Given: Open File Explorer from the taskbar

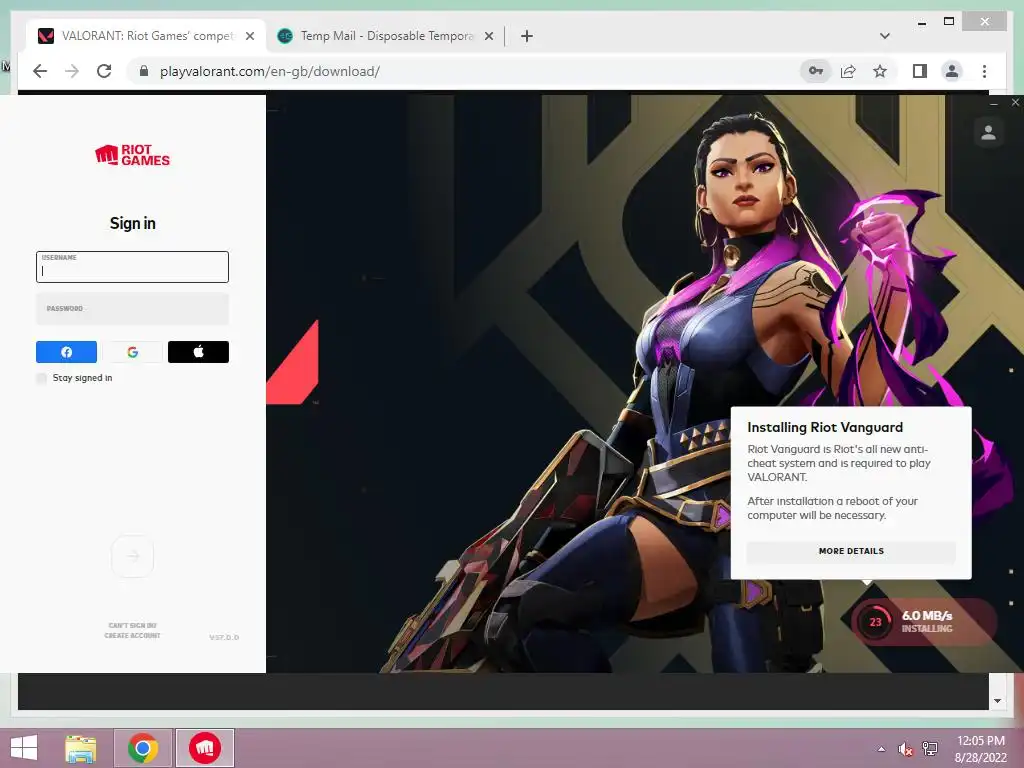Looking at the screenshot, I should point(80,748).
